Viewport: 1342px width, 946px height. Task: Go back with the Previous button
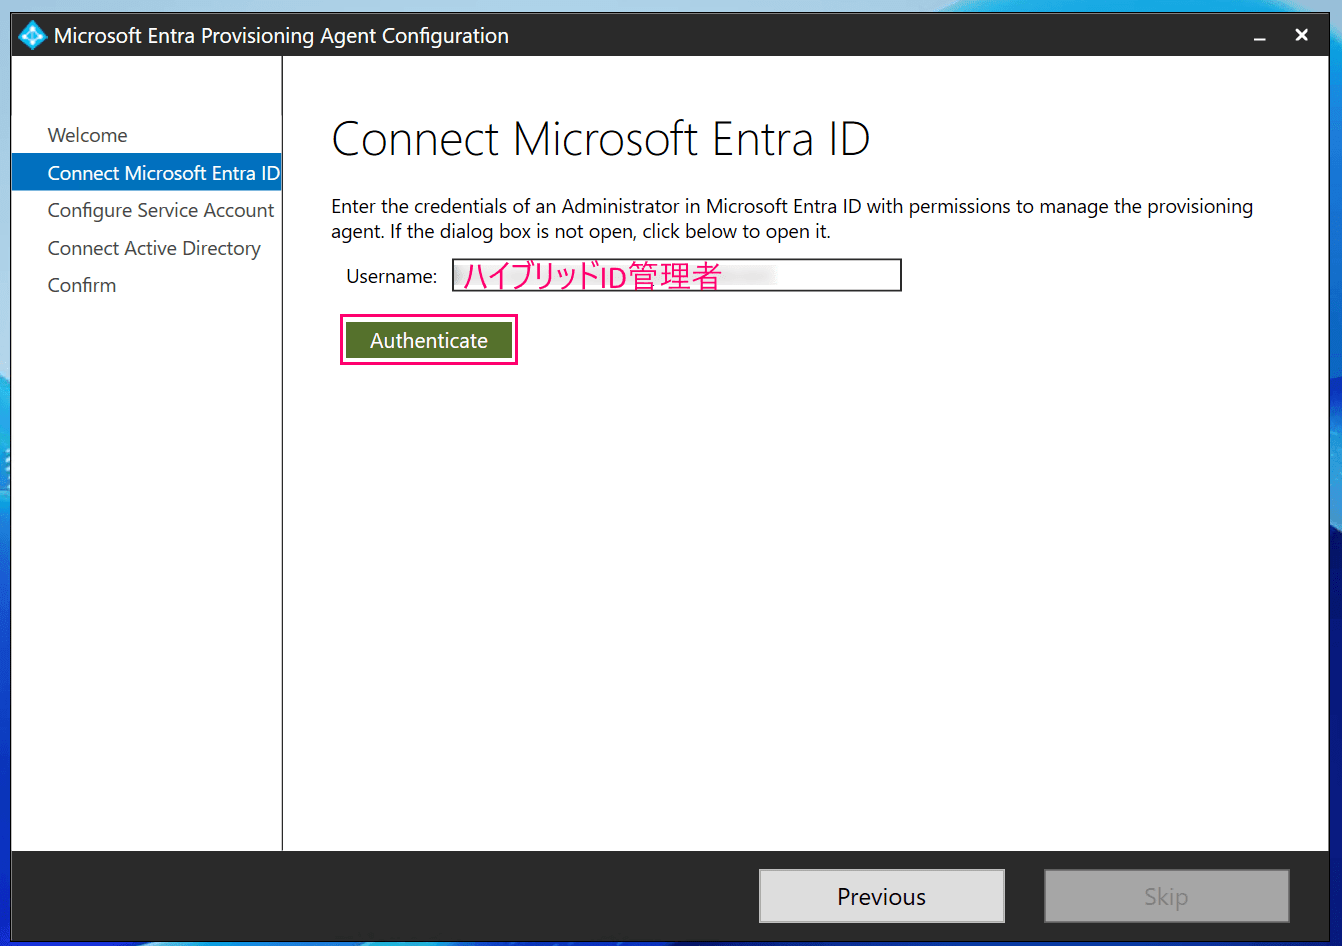coord(882,896)
